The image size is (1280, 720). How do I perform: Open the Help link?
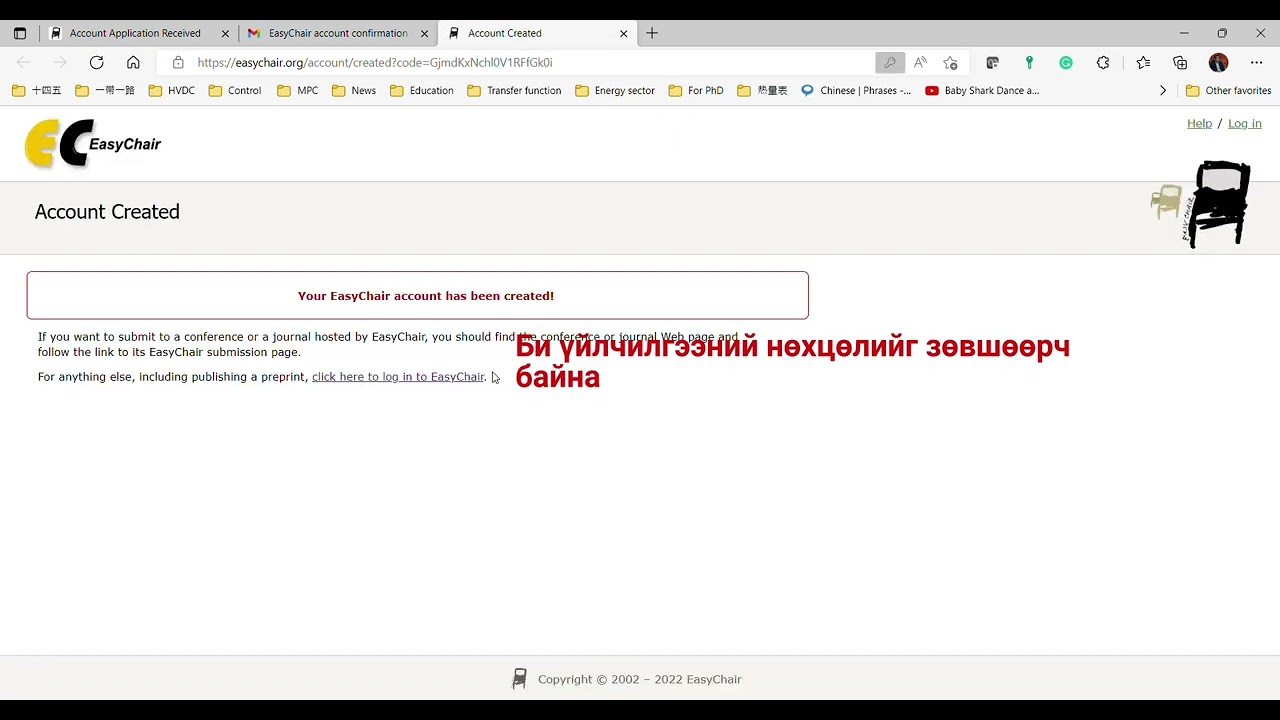click(1199, 123)
